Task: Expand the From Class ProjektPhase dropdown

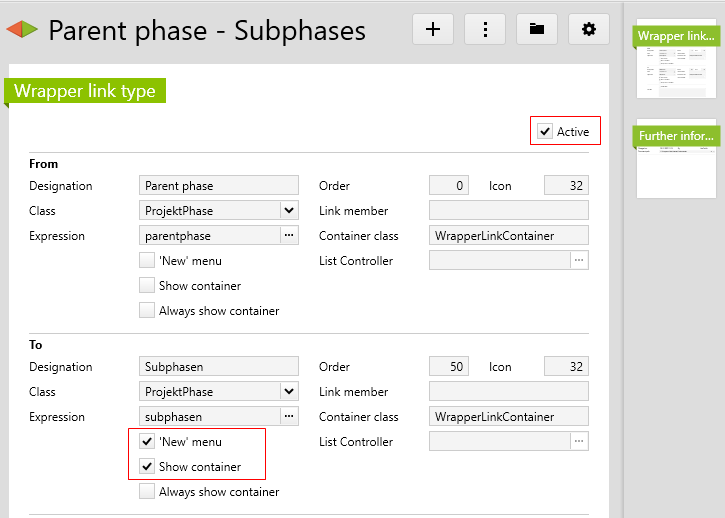Action: pos(288,211)
